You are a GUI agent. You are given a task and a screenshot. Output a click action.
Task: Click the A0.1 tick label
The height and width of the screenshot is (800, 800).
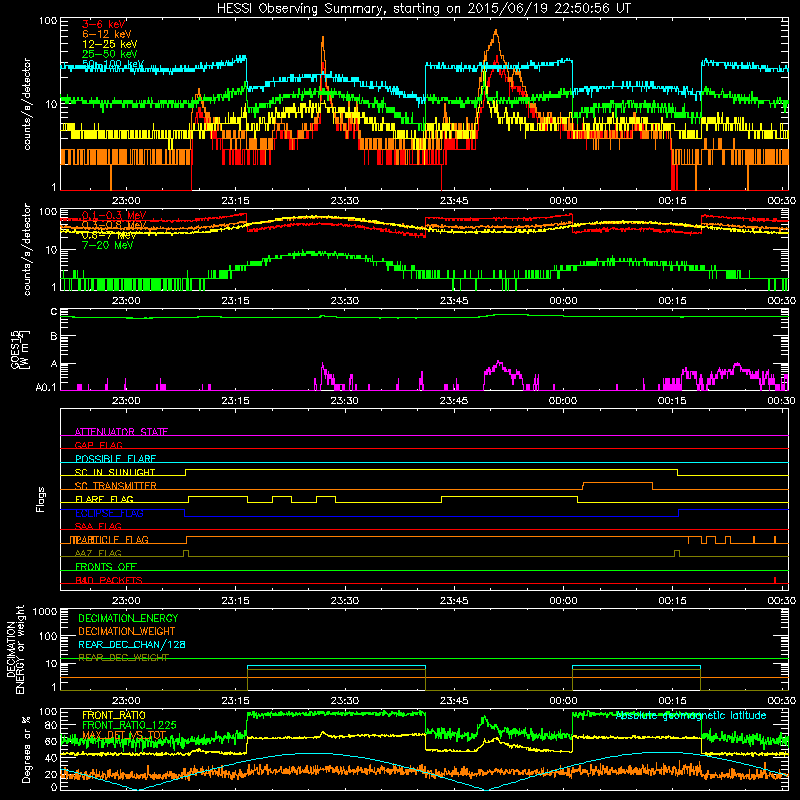pos(46,388)
